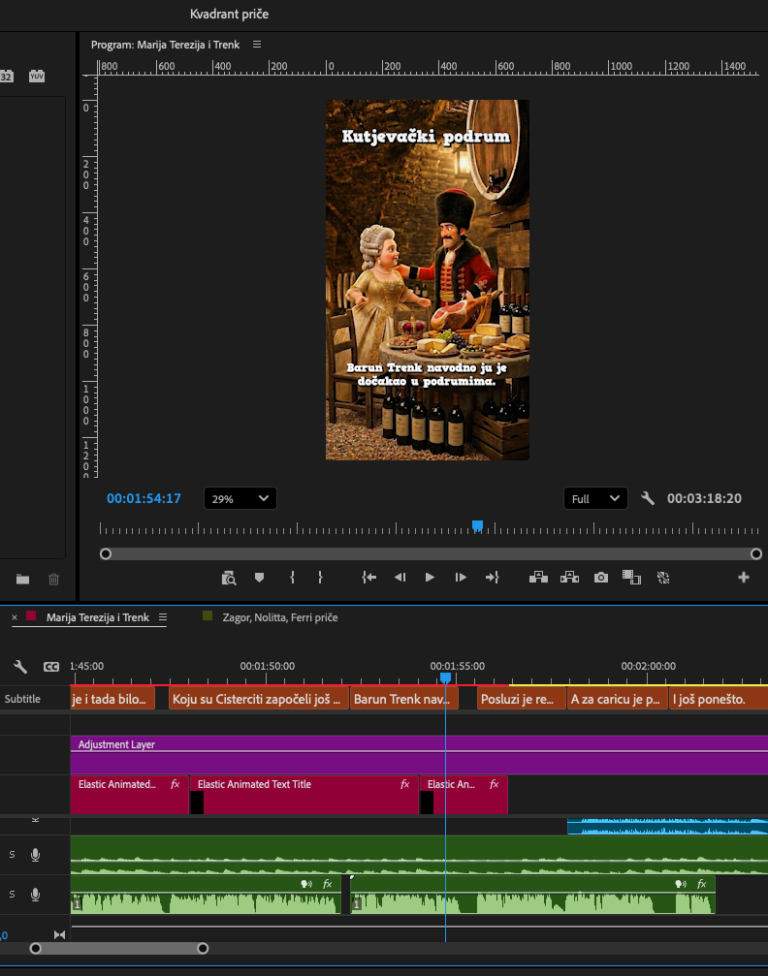Image resolution: width=768 pixels, height=976 pixels.
Task: Open the Button Editor plus icon
Action: (x=744, y=578)
